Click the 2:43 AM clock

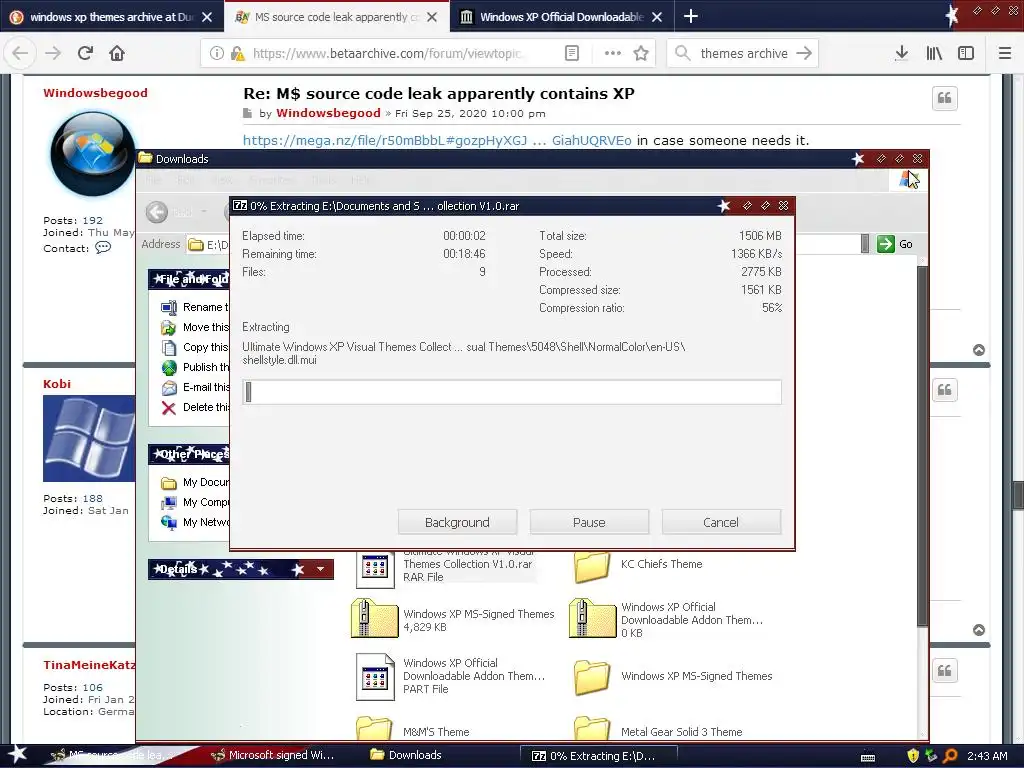point(987,756)
